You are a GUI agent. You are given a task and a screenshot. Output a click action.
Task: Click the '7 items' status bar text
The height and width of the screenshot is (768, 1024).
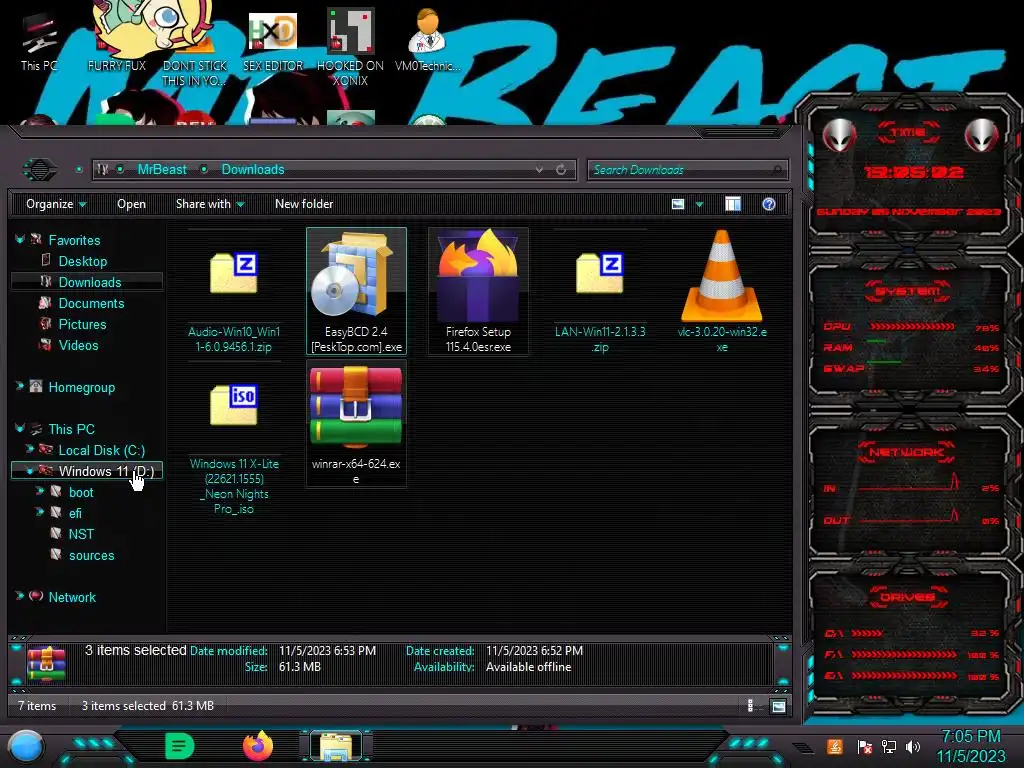37,706
